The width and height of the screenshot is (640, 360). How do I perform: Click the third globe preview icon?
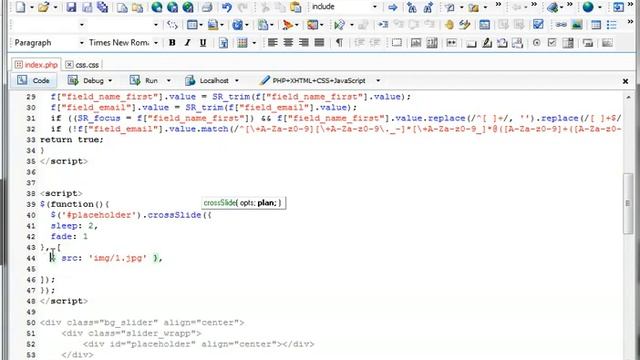coord(188,7)
